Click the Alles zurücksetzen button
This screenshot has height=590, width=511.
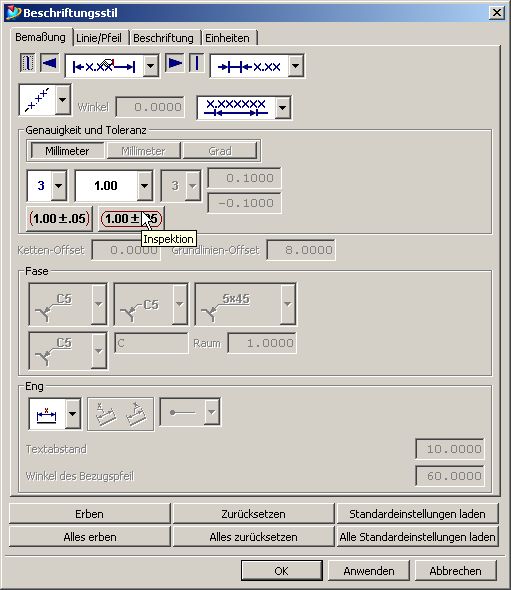click(x=253, y=537)
